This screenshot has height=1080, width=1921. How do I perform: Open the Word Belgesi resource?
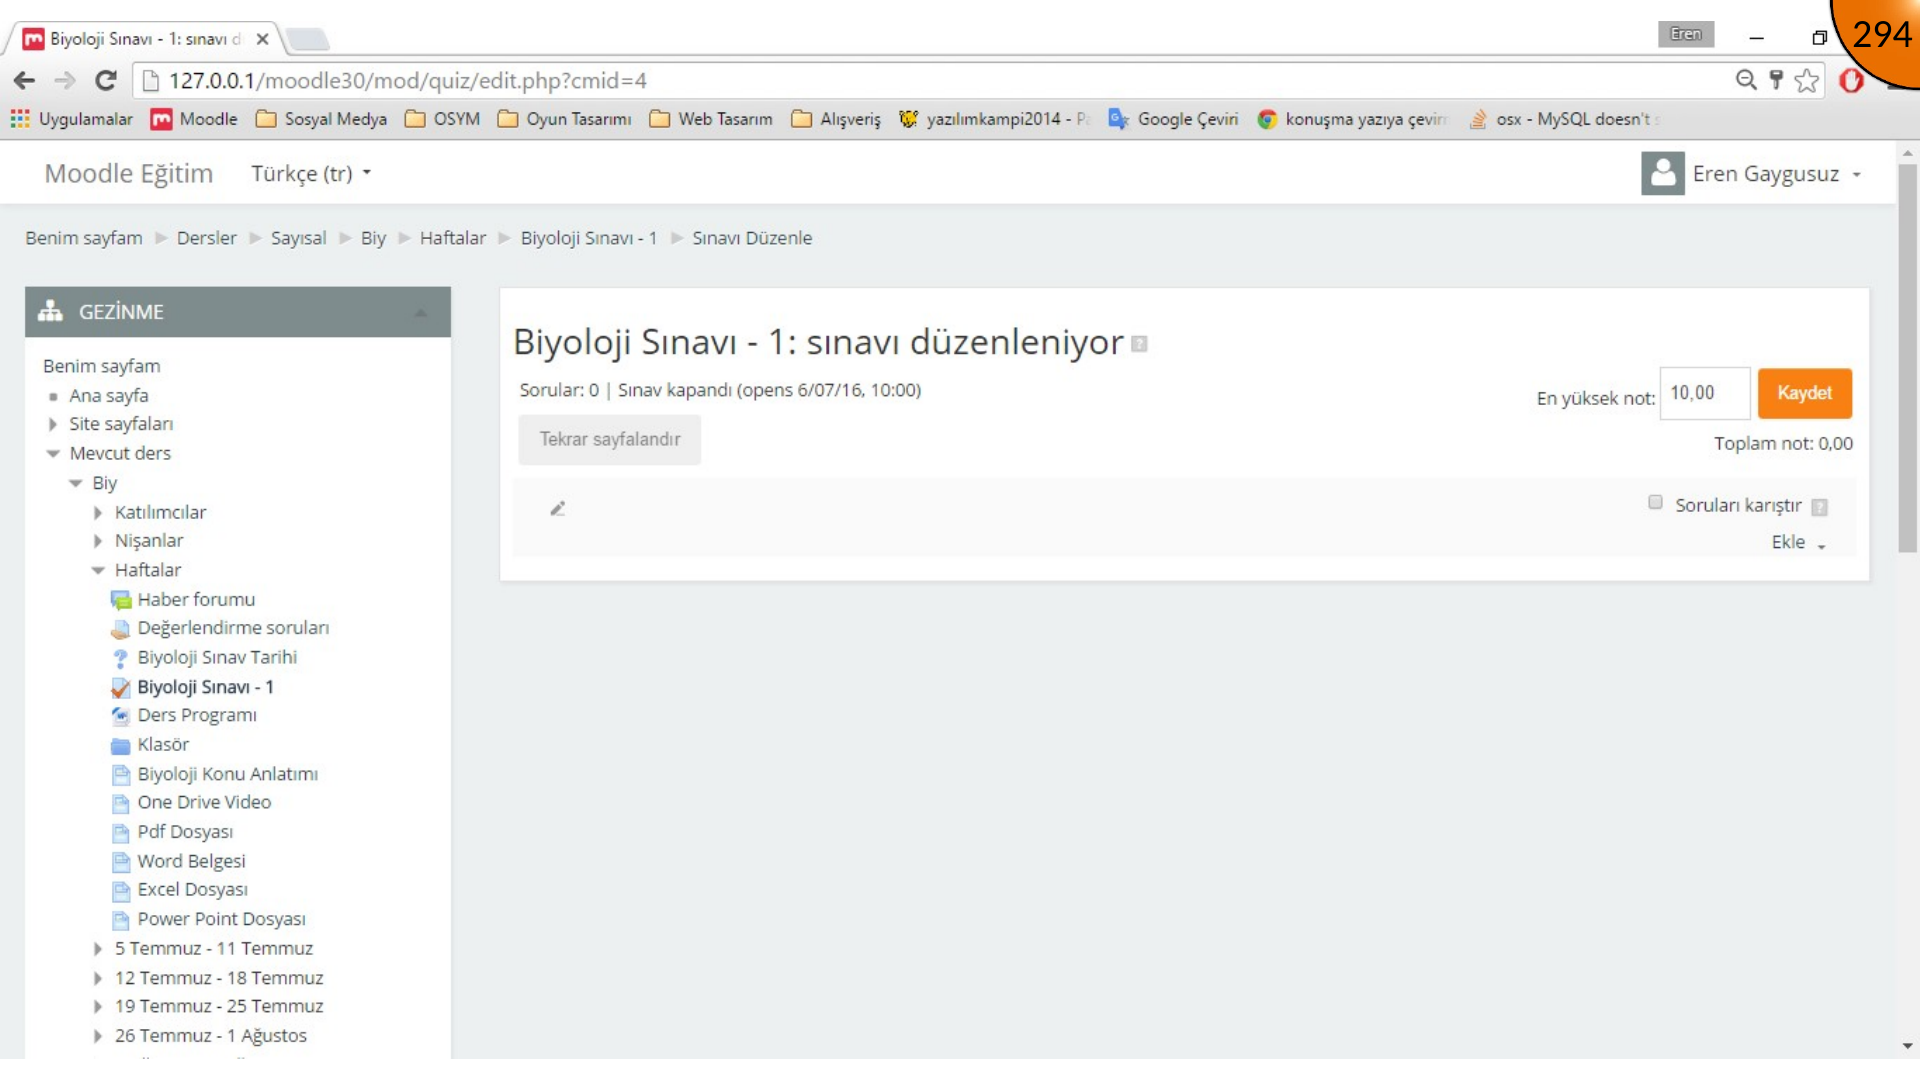(191, 862)
